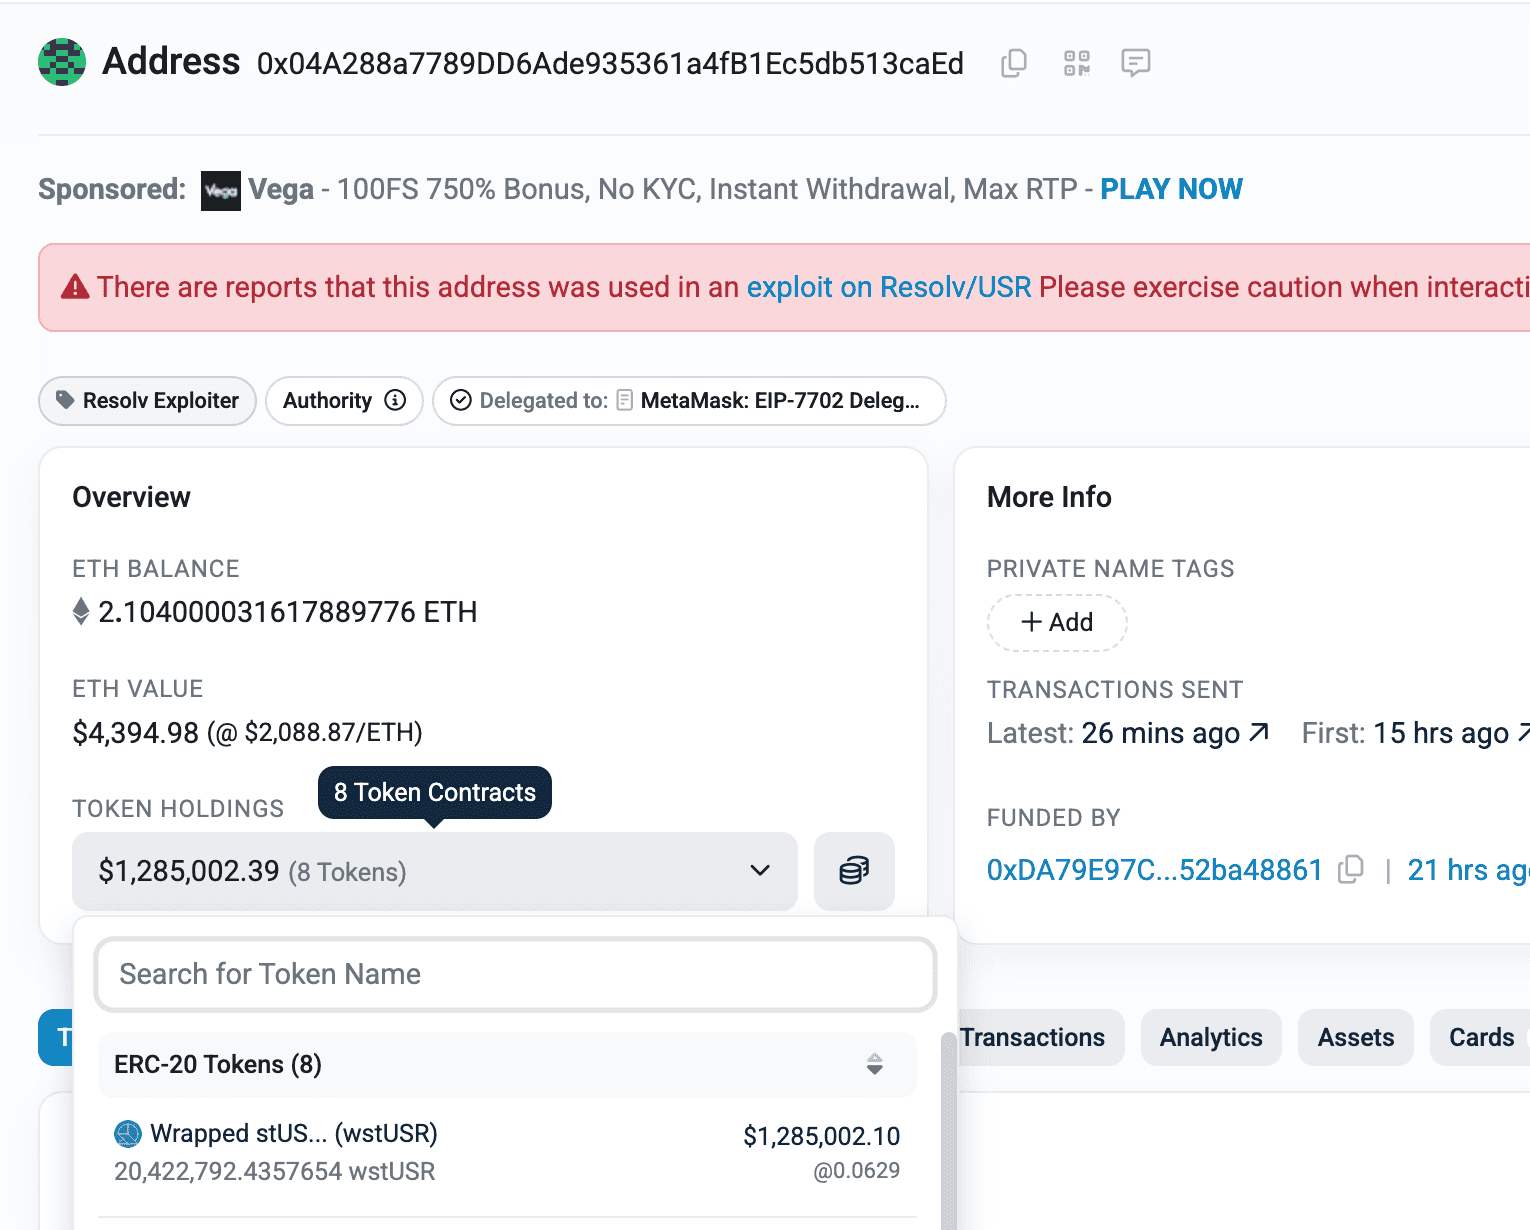Switch to the Analytics tab
1530x1230 pixels.
pyautogui.click(x=1210, y=1038)
